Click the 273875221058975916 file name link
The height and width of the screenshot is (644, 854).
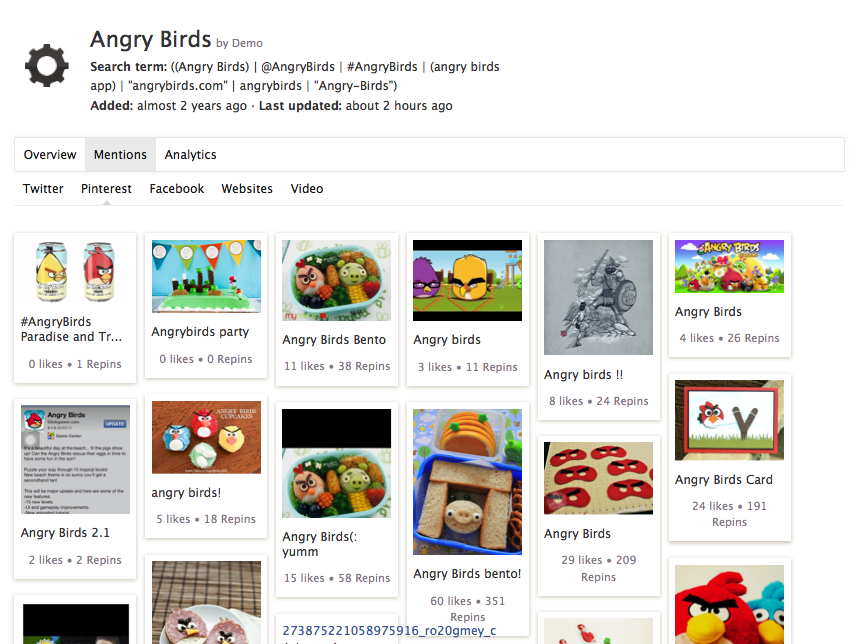pyautogui.click(x=389, y=630)
